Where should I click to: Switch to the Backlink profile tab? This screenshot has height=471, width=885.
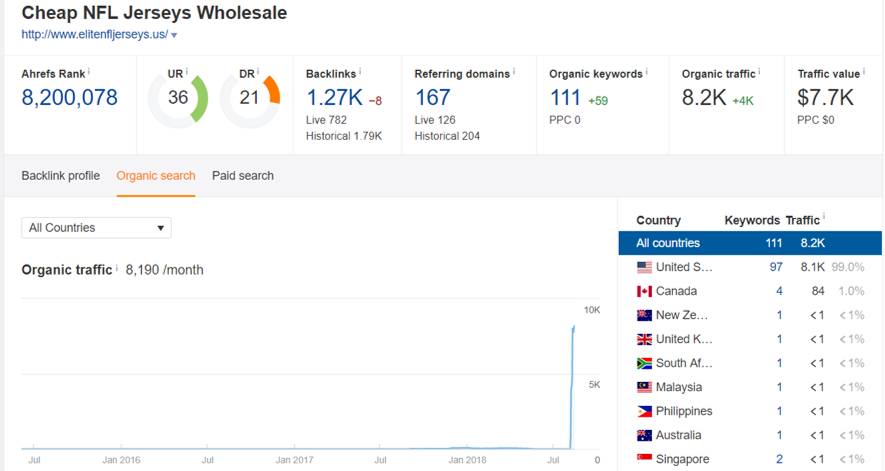[60, 176]
